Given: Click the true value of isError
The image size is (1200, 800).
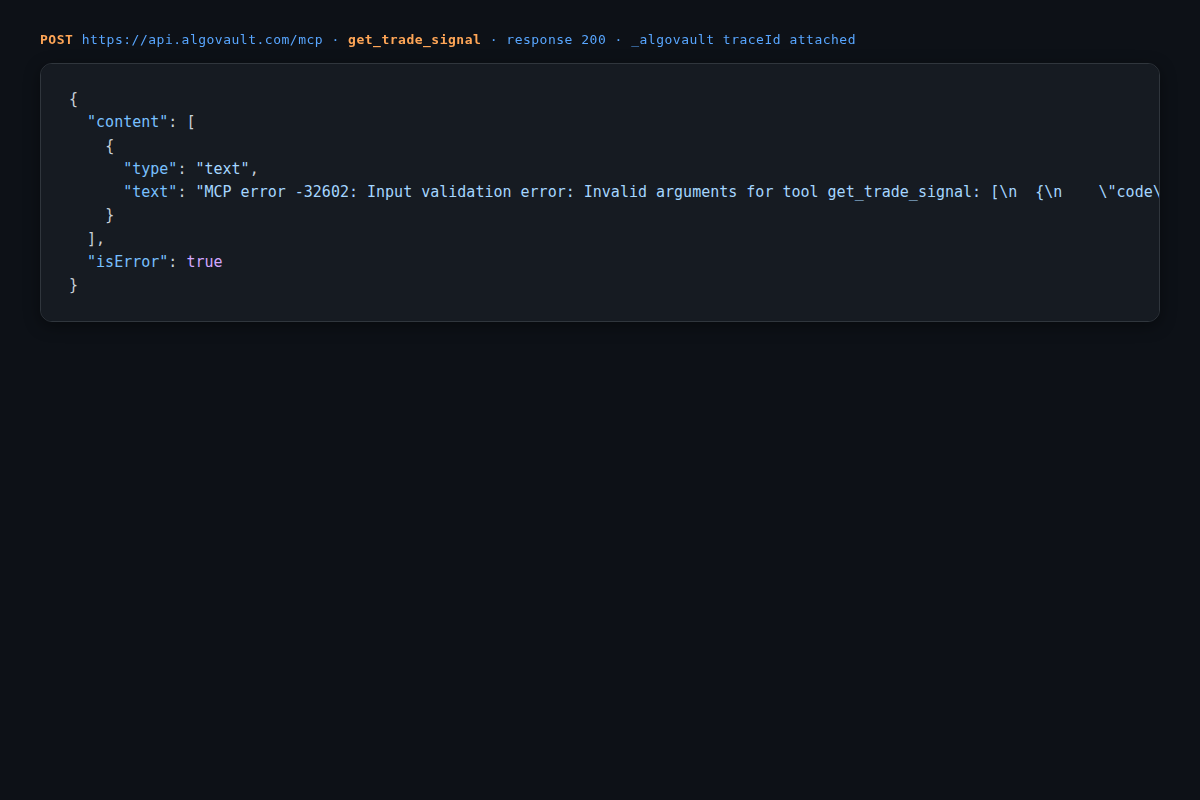Looking at the screenshot, I should coord(204,262).
